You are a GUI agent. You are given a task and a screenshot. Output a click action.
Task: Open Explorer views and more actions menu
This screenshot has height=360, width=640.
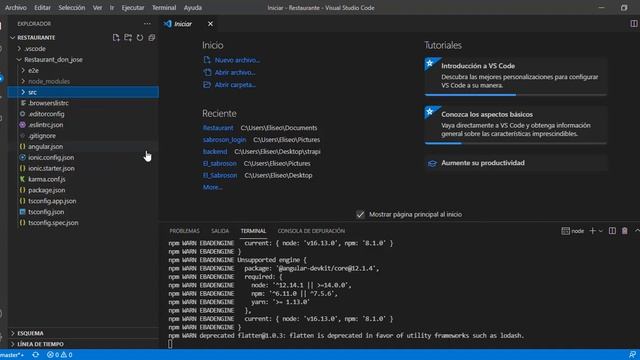coord(147,24)
